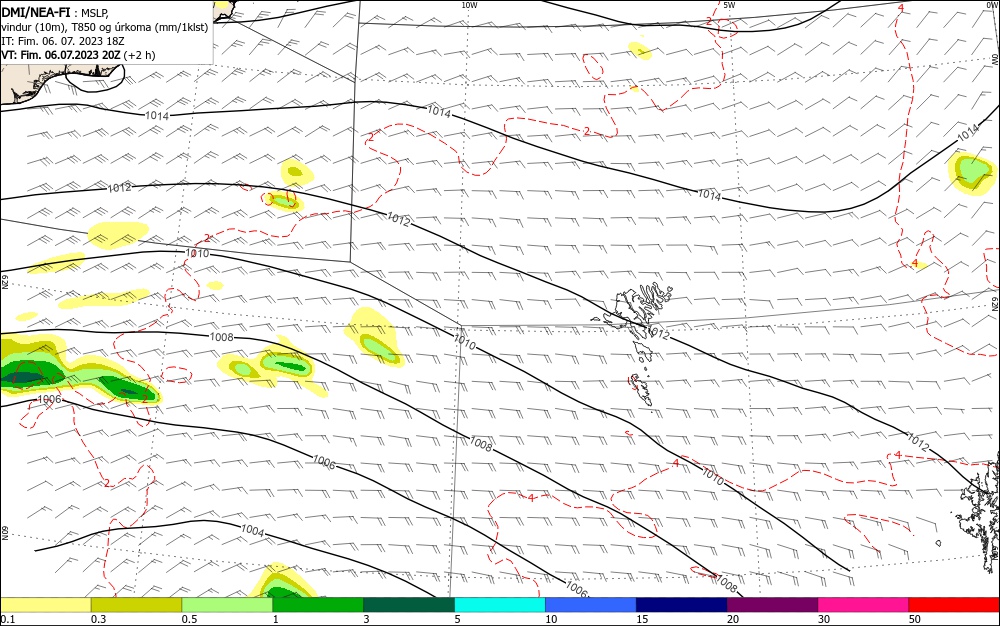Select the purple 20–30 mm legend swatch
Screen dimensions: 1000x626
[772, 605]
